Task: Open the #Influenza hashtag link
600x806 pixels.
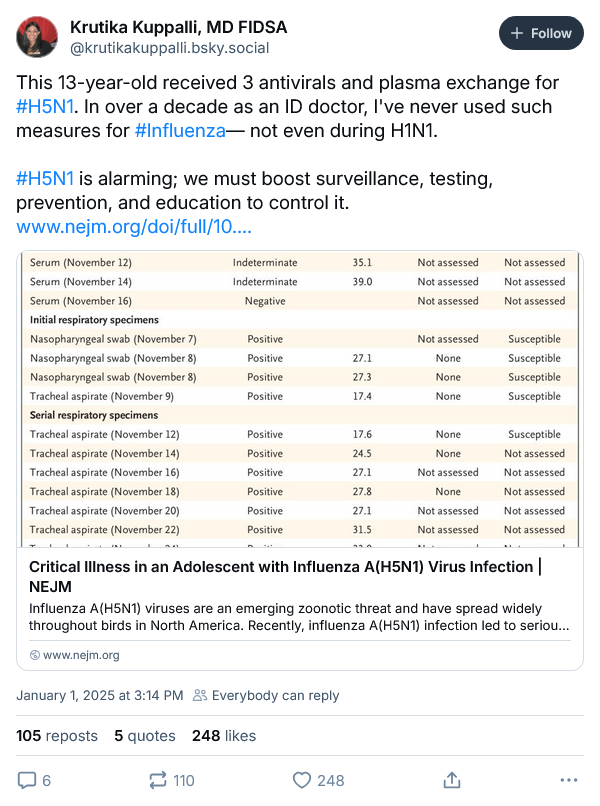Action: pos(180,129)
